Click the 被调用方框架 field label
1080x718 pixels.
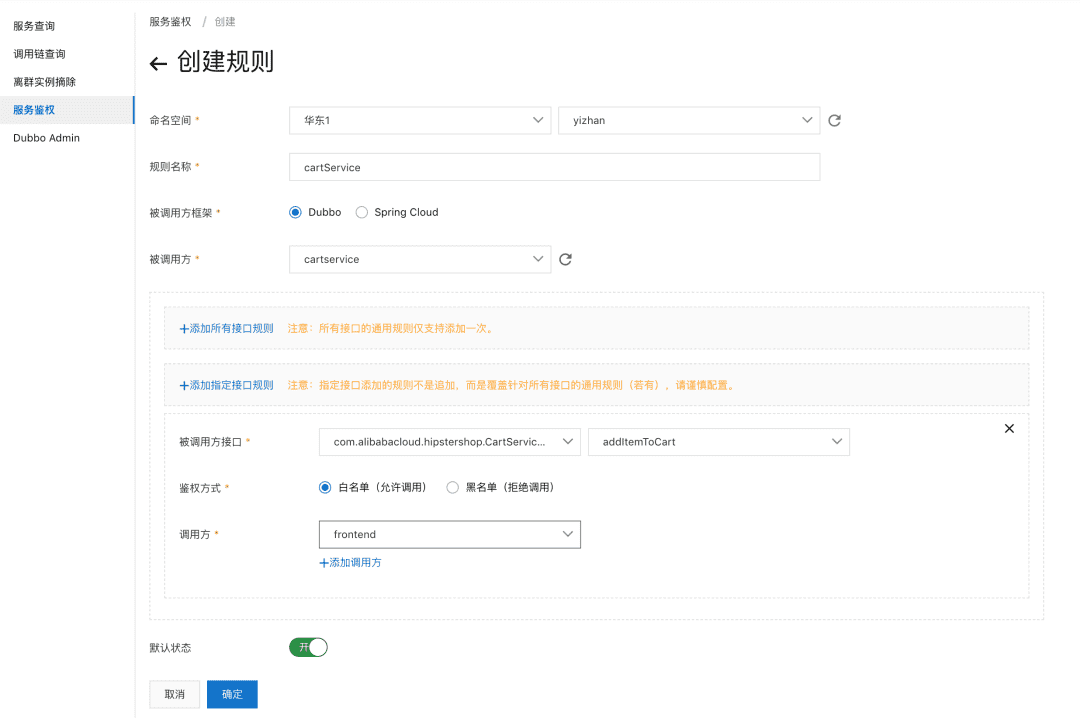(x=180, y=213)
